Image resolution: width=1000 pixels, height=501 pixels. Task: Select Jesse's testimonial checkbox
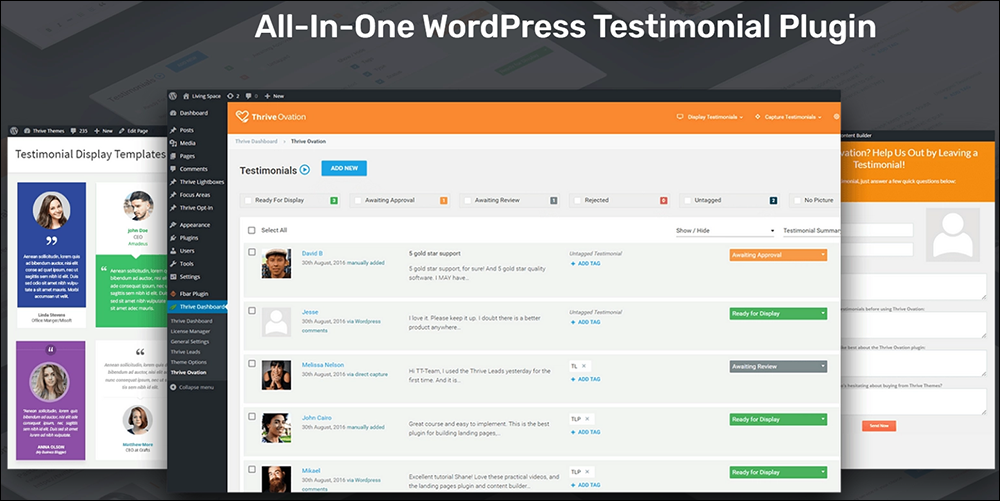pos(252,310)
